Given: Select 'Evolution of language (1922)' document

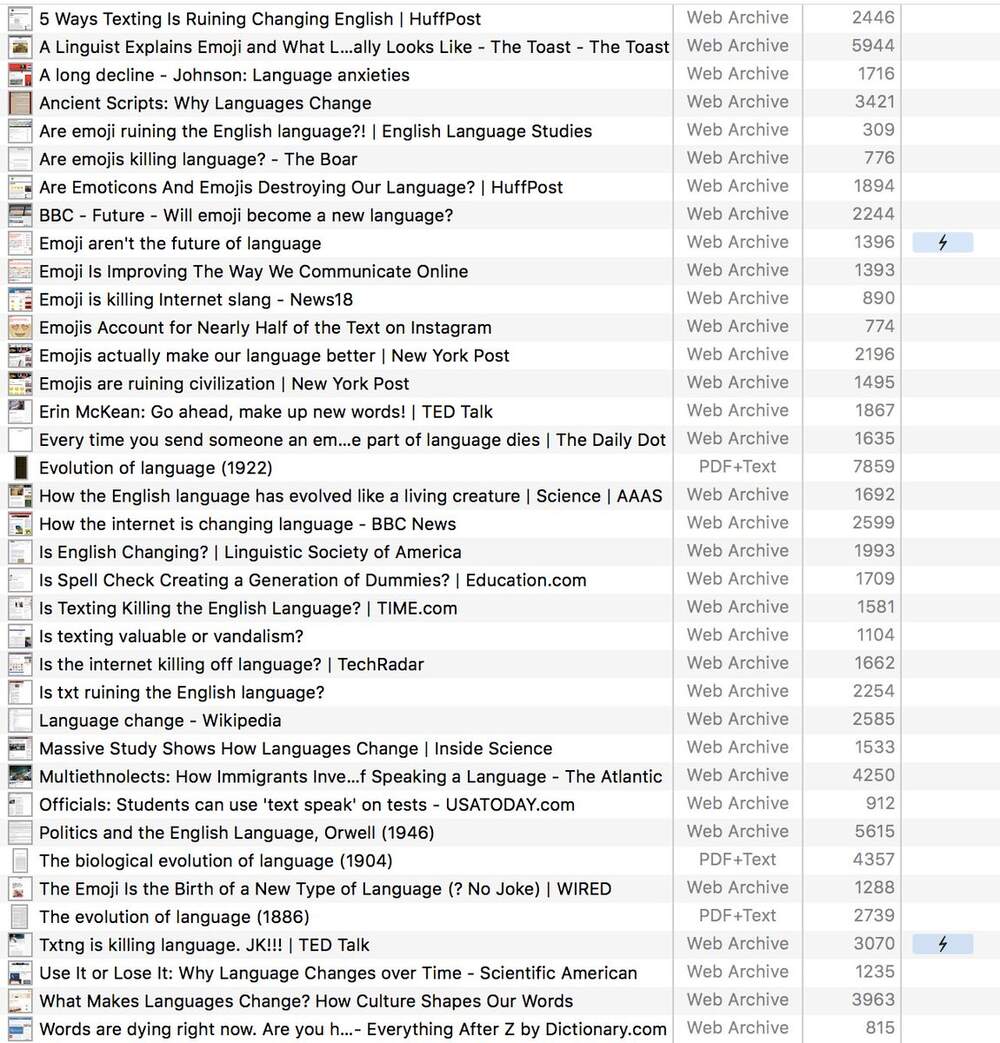Looking at the screenshot, I should pyautogui.click(x=156, y=468).
